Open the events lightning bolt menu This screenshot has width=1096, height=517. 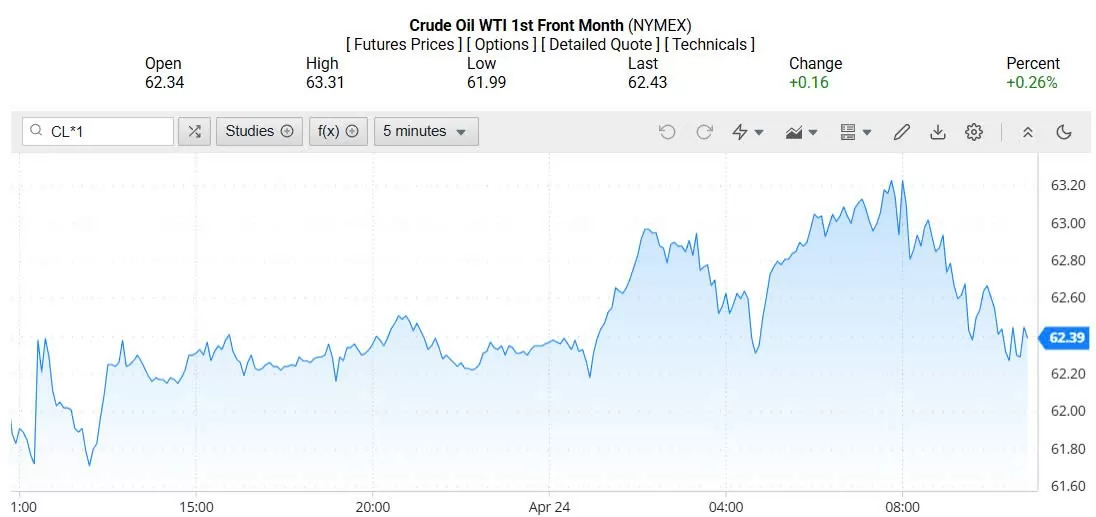click(747, 131)
